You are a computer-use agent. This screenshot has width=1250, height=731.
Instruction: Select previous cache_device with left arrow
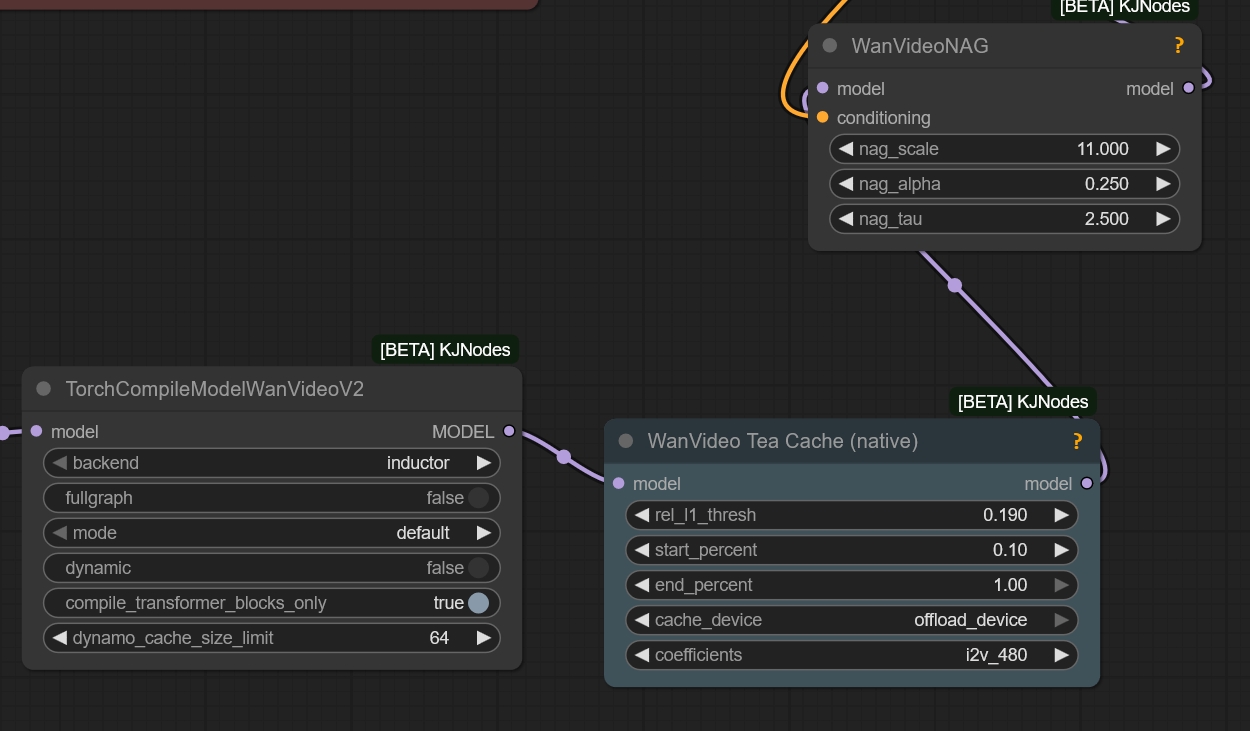coord(642,620)
